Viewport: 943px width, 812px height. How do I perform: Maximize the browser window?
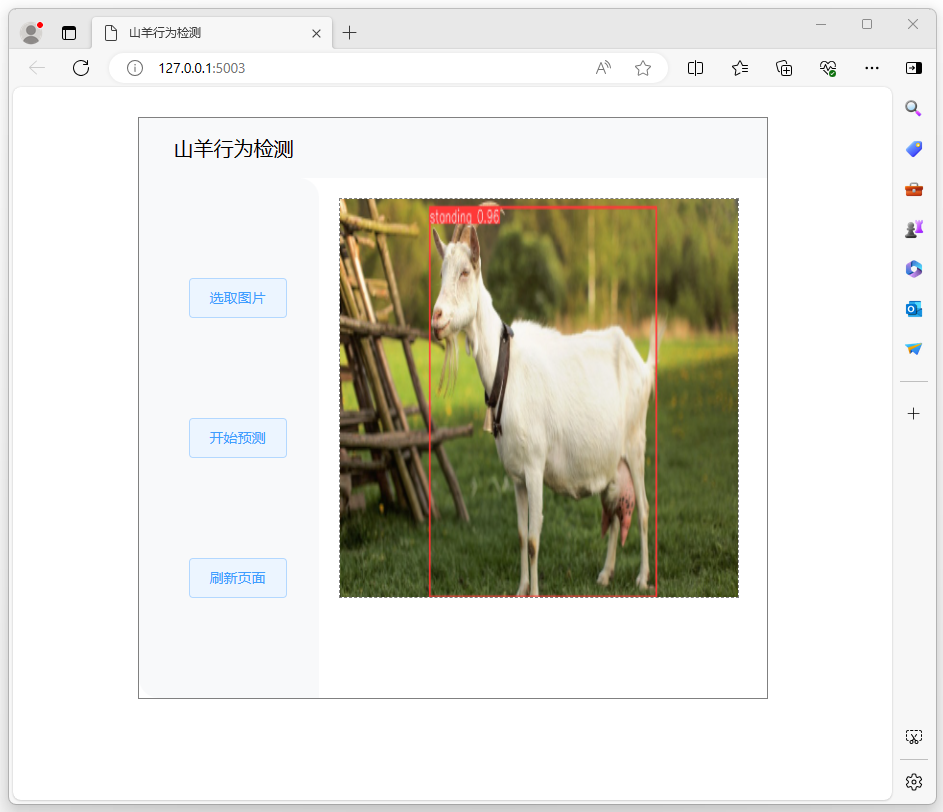[x=867, y=25]
